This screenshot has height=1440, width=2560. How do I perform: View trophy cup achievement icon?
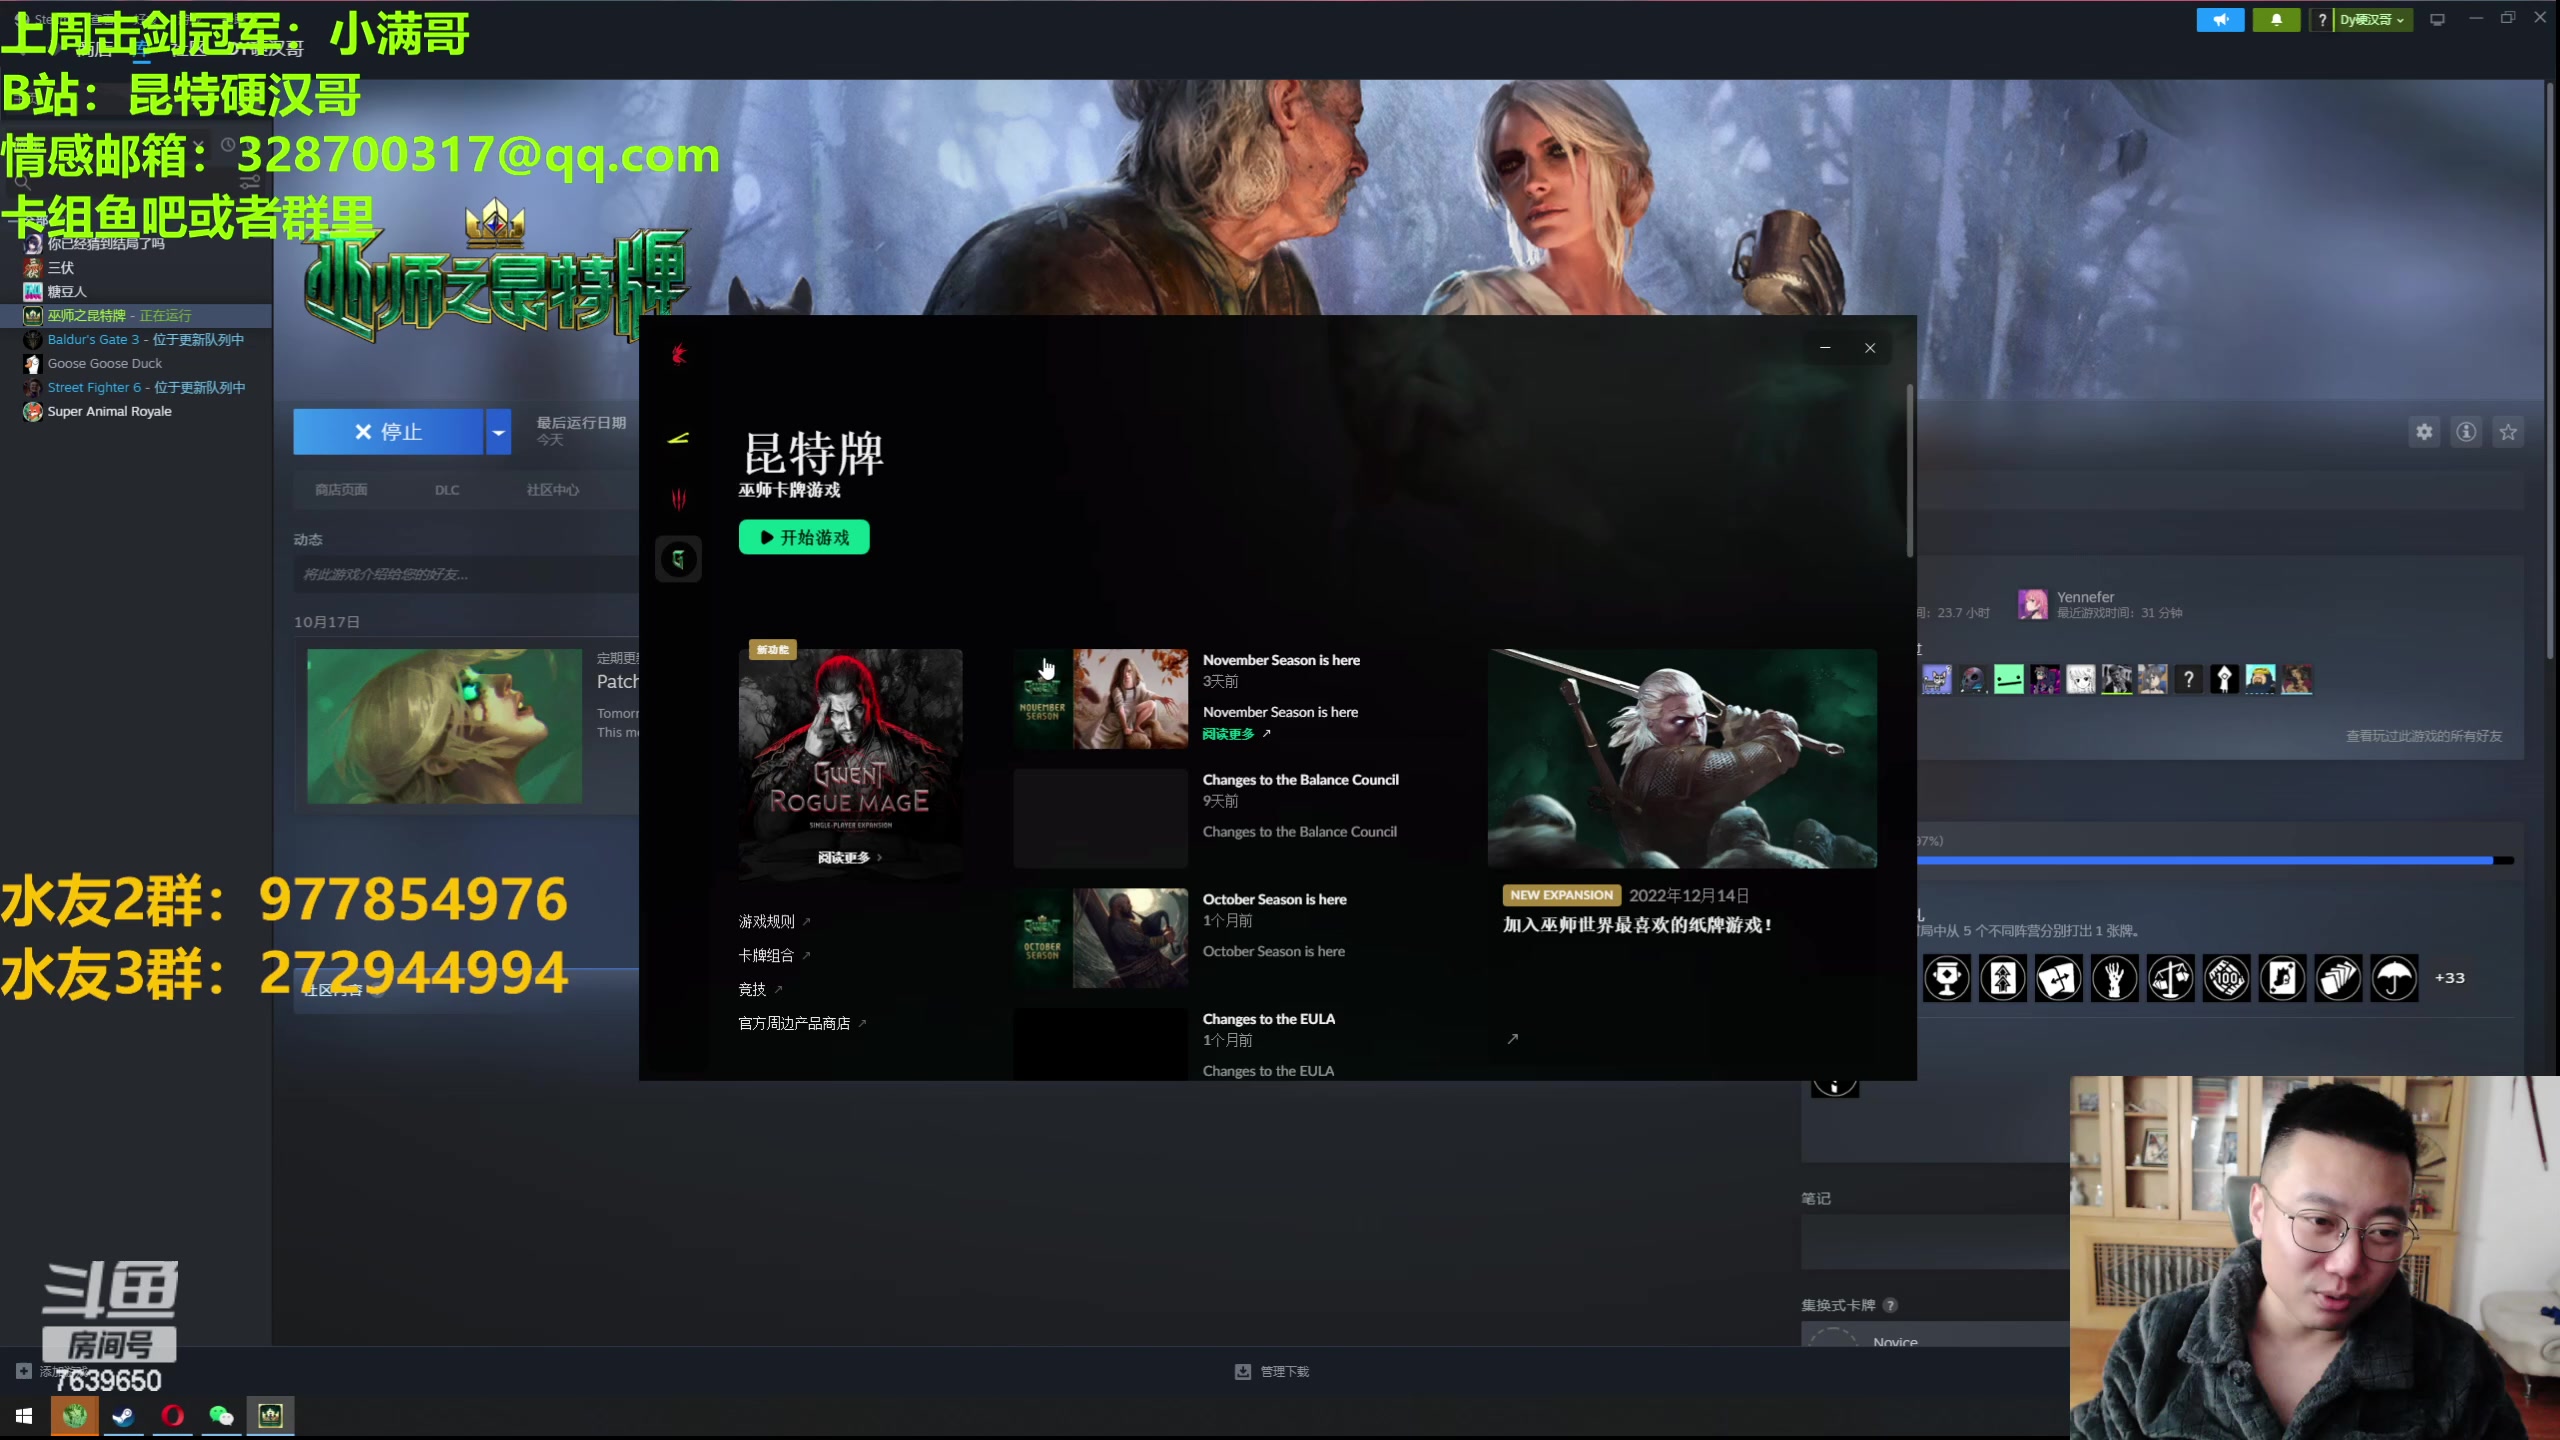[x=1947, y=978]
